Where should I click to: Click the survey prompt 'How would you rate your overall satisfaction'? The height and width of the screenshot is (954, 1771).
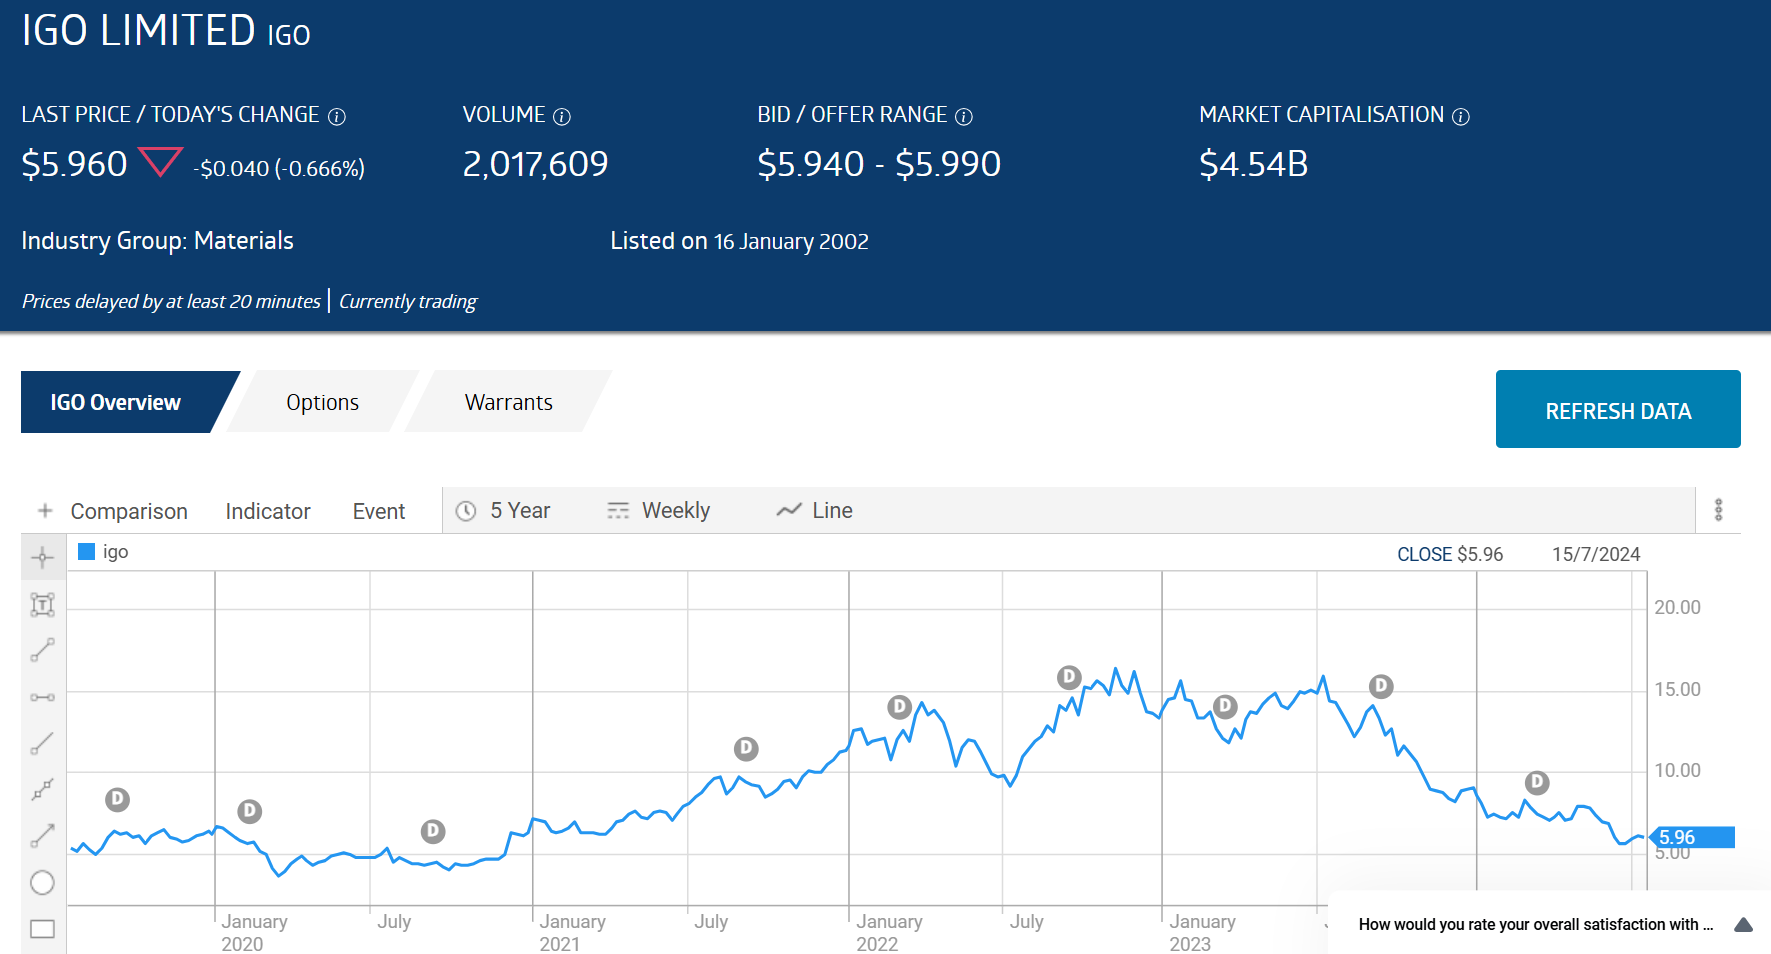click(x=1535, y=924)
